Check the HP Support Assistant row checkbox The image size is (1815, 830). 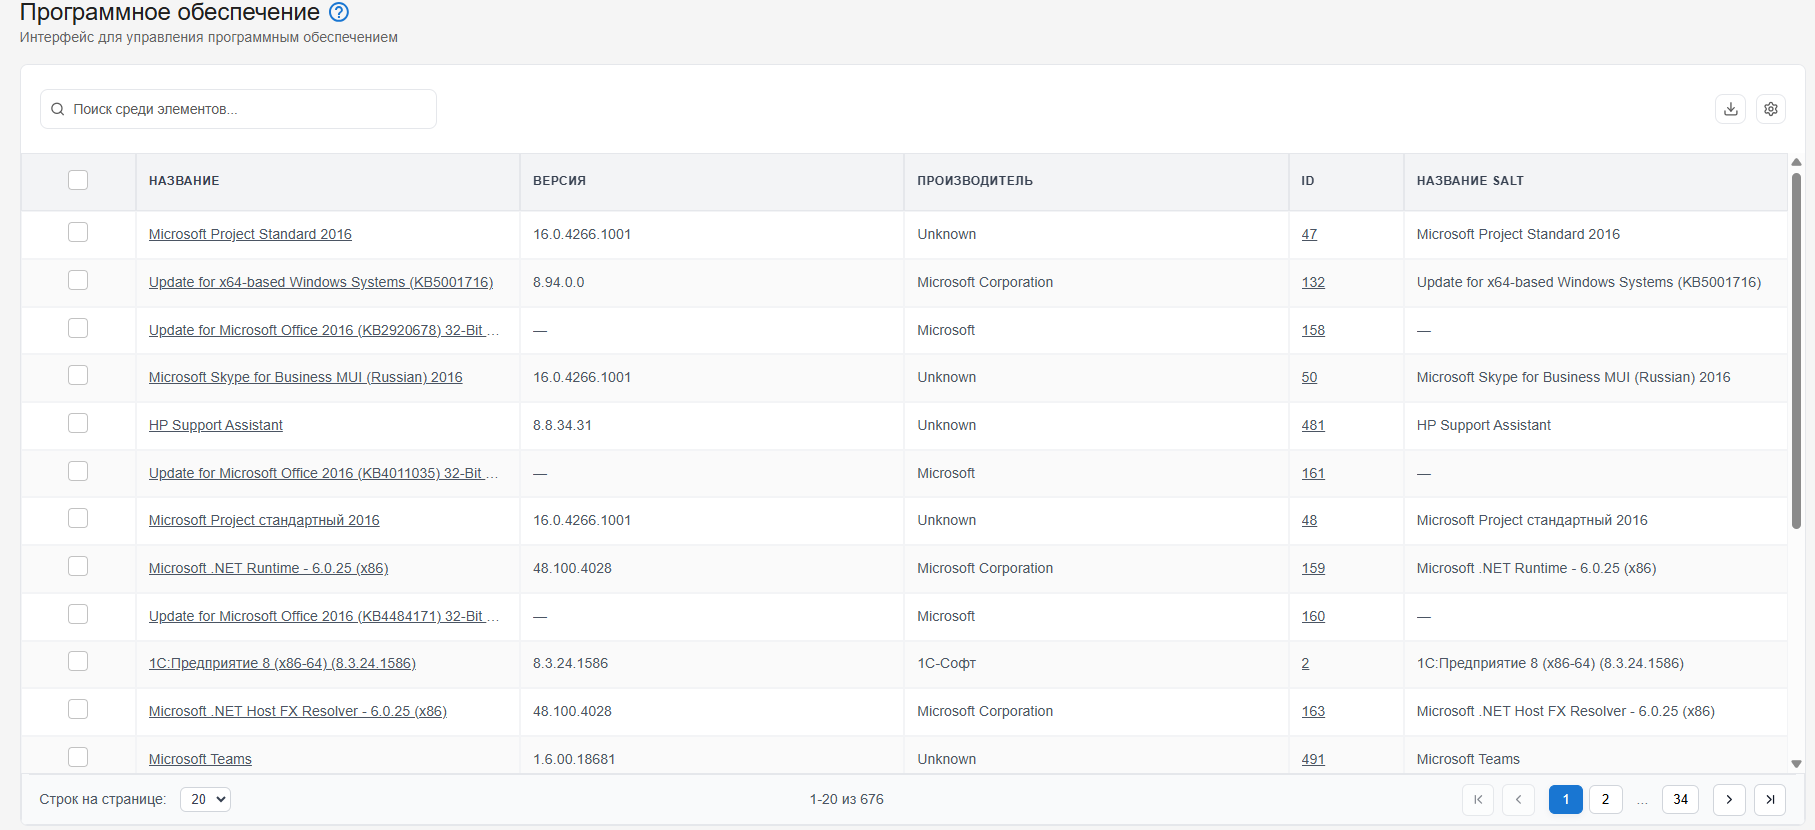[78, 423]
